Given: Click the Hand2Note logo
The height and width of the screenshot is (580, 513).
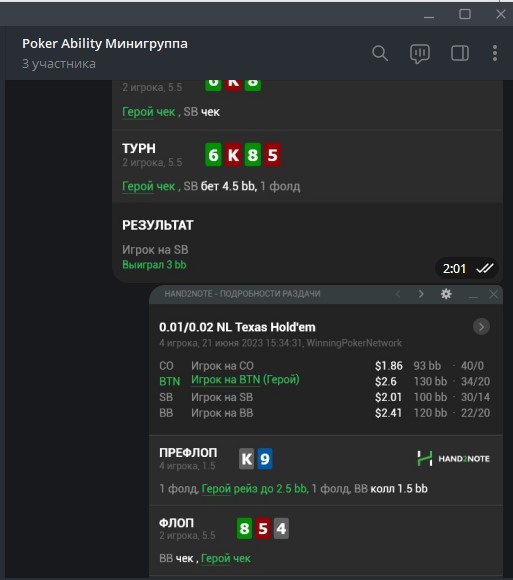Looking at the screenshot, I should coord(453,459).
